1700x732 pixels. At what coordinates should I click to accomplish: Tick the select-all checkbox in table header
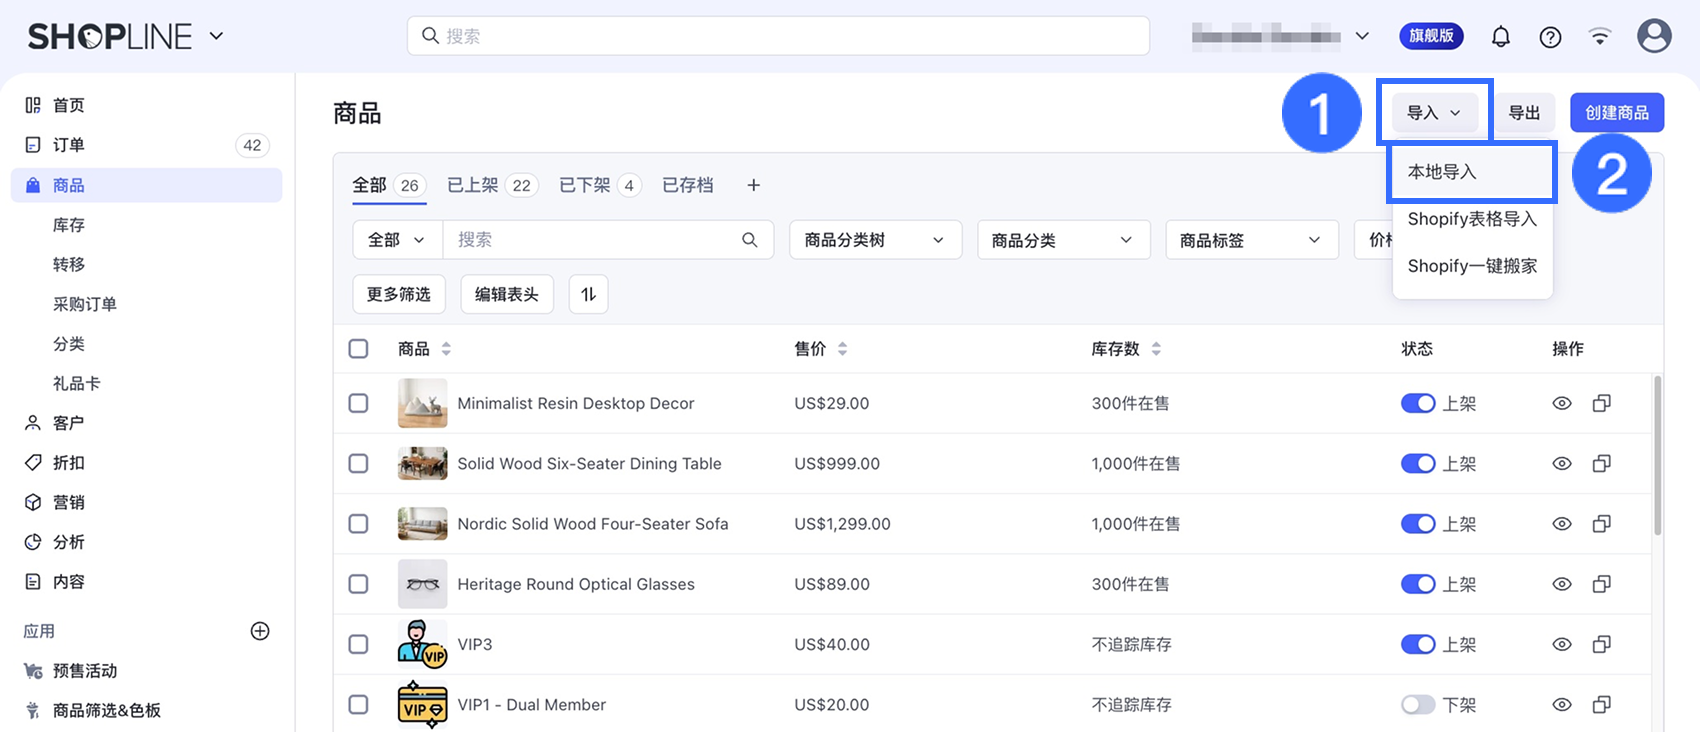pos(358,349)
